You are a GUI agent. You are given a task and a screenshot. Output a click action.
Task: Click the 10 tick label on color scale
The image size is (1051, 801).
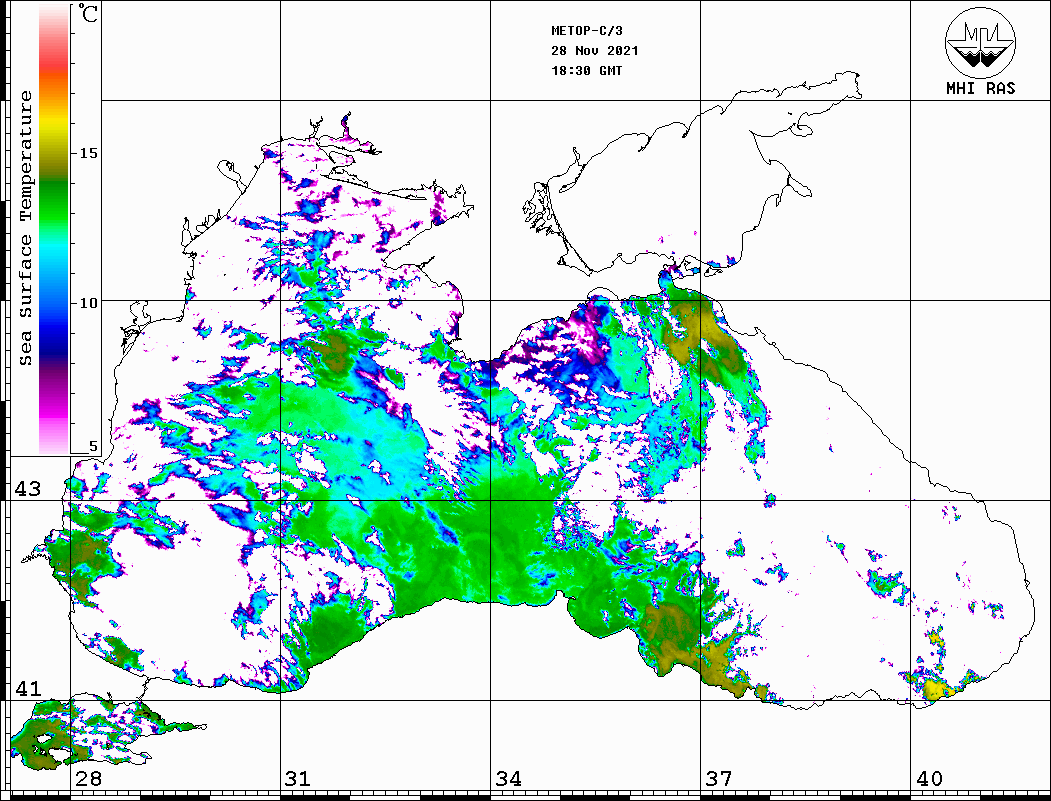[88, 303]
